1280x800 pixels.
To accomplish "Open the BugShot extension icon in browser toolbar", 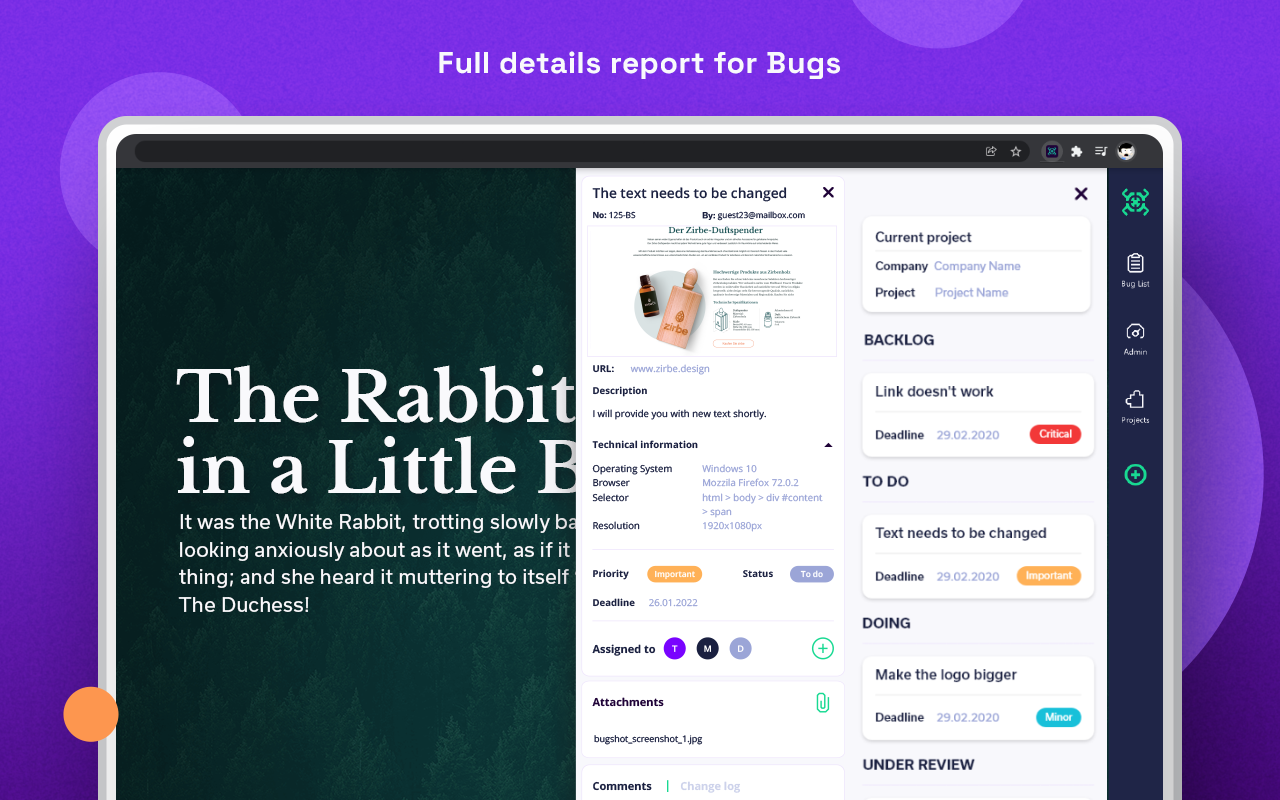I will coord(1051,152).
